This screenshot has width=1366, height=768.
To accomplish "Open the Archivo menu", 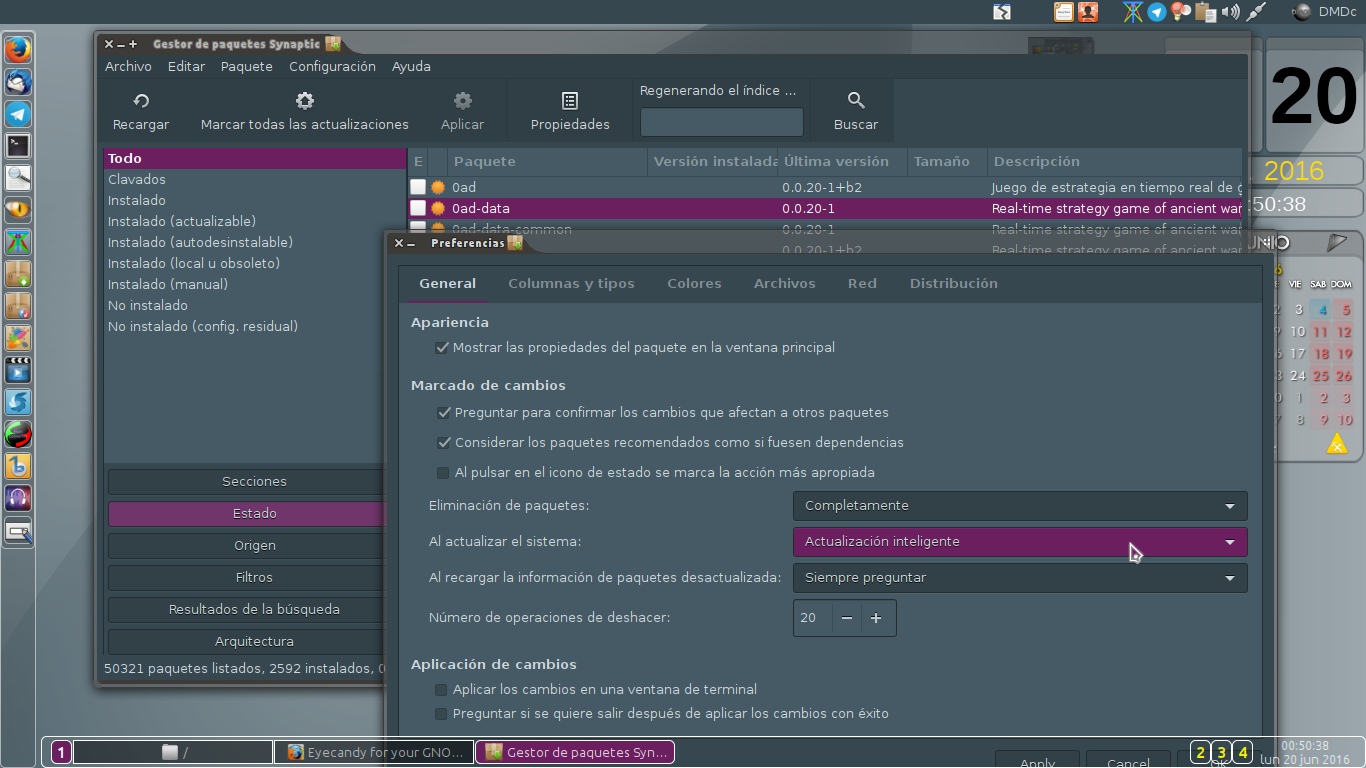I will [128, 67].
